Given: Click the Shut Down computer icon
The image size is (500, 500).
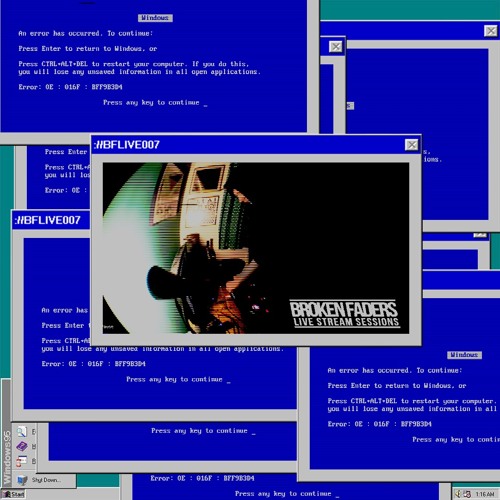Looking at the screenshot, I should tap(22, 480).
